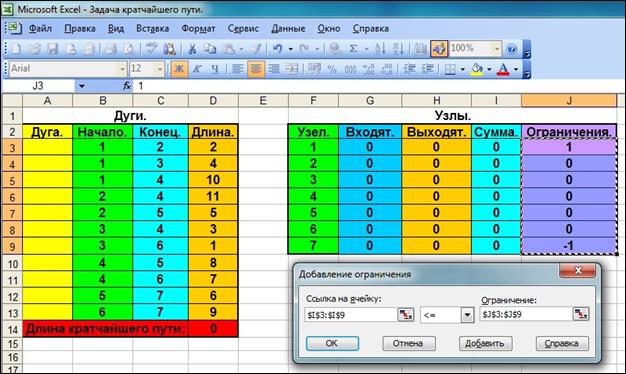Viewport: 626px width, 374px height.
Task: Toggle align right button
Action: pyautogui.click(x=274, y=69)
